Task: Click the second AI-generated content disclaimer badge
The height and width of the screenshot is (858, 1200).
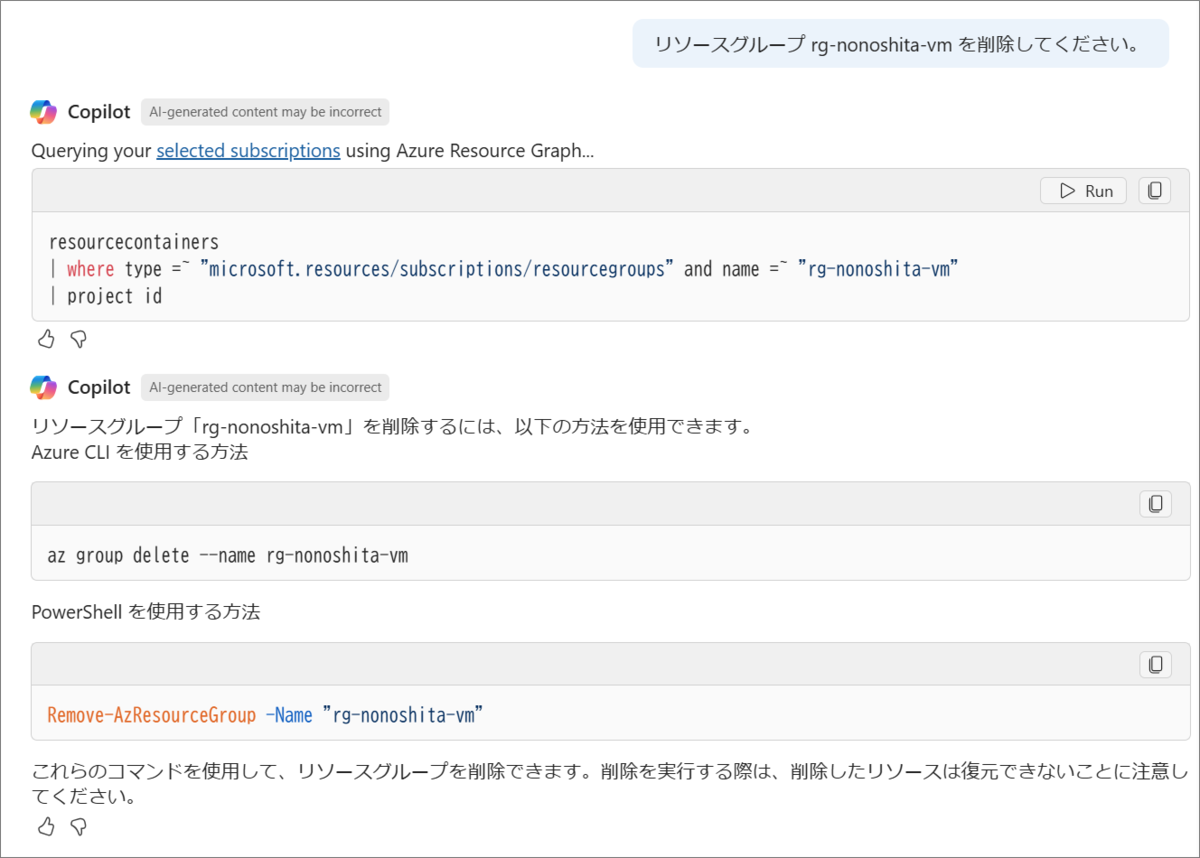Action: click(x=265, y=387)
